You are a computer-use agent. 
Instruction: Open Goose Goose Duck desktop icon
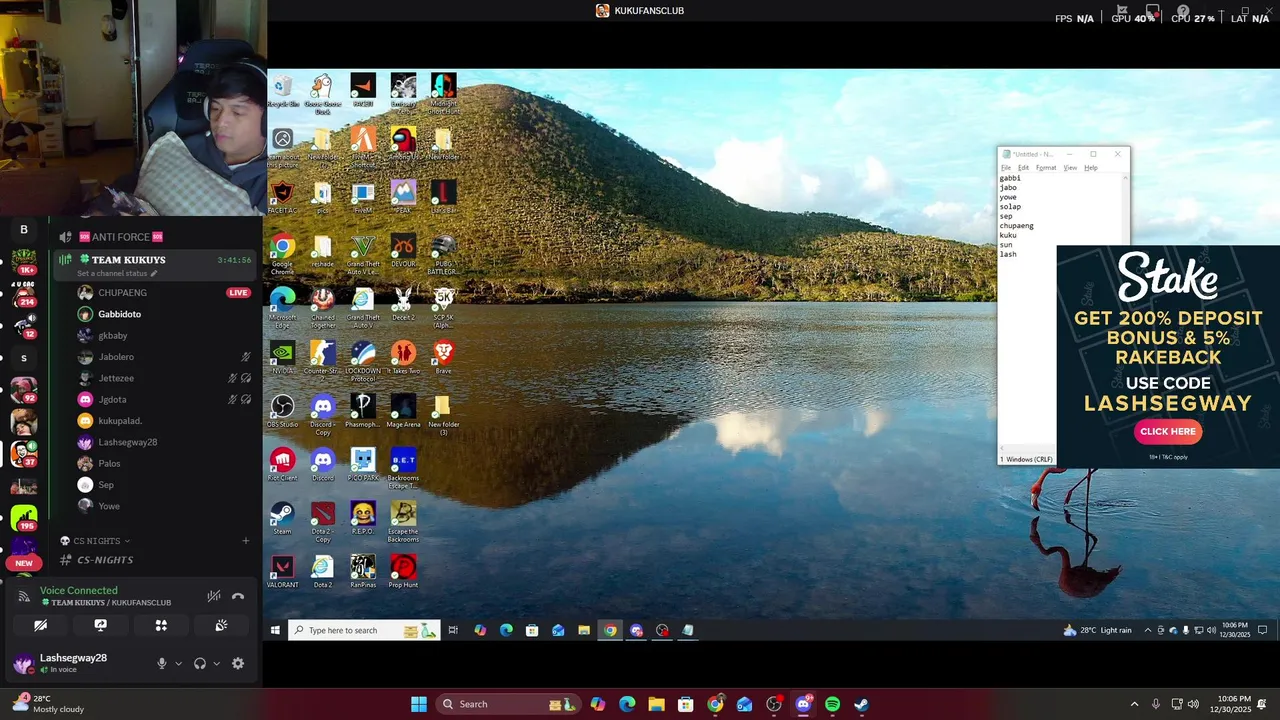322,93
